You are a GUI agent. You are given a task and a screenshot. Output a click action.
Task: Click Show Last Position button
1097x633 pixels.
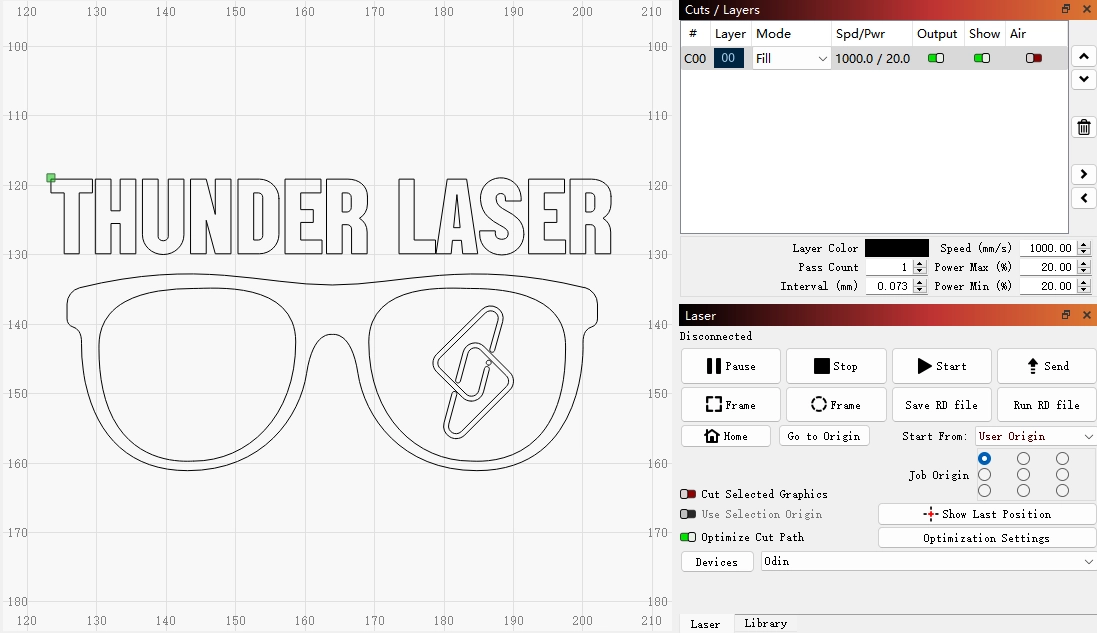point(986,514)
